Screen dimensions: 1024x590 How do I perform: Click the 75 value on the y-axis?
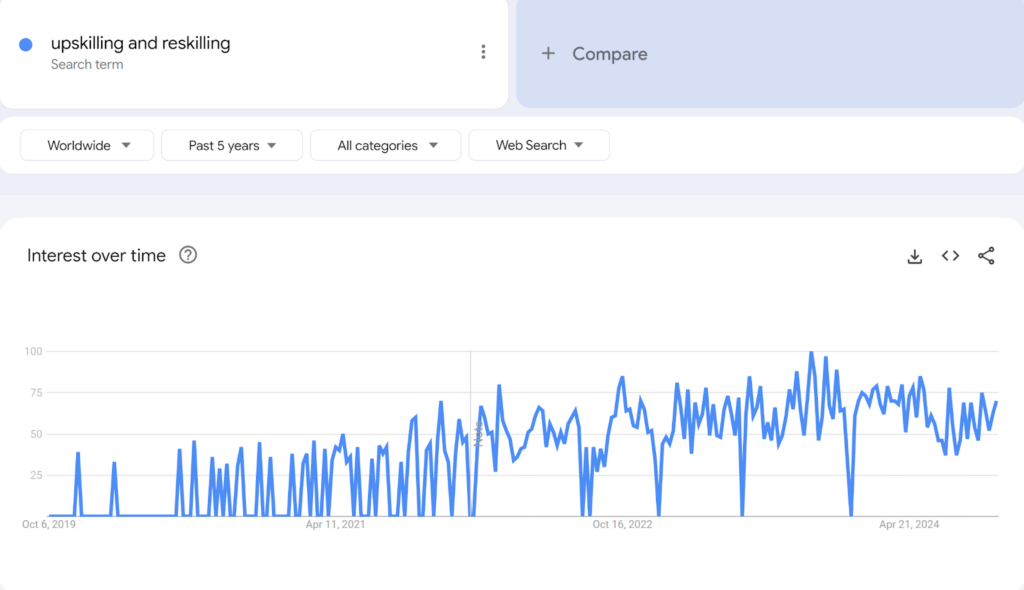tap(36, 393)
